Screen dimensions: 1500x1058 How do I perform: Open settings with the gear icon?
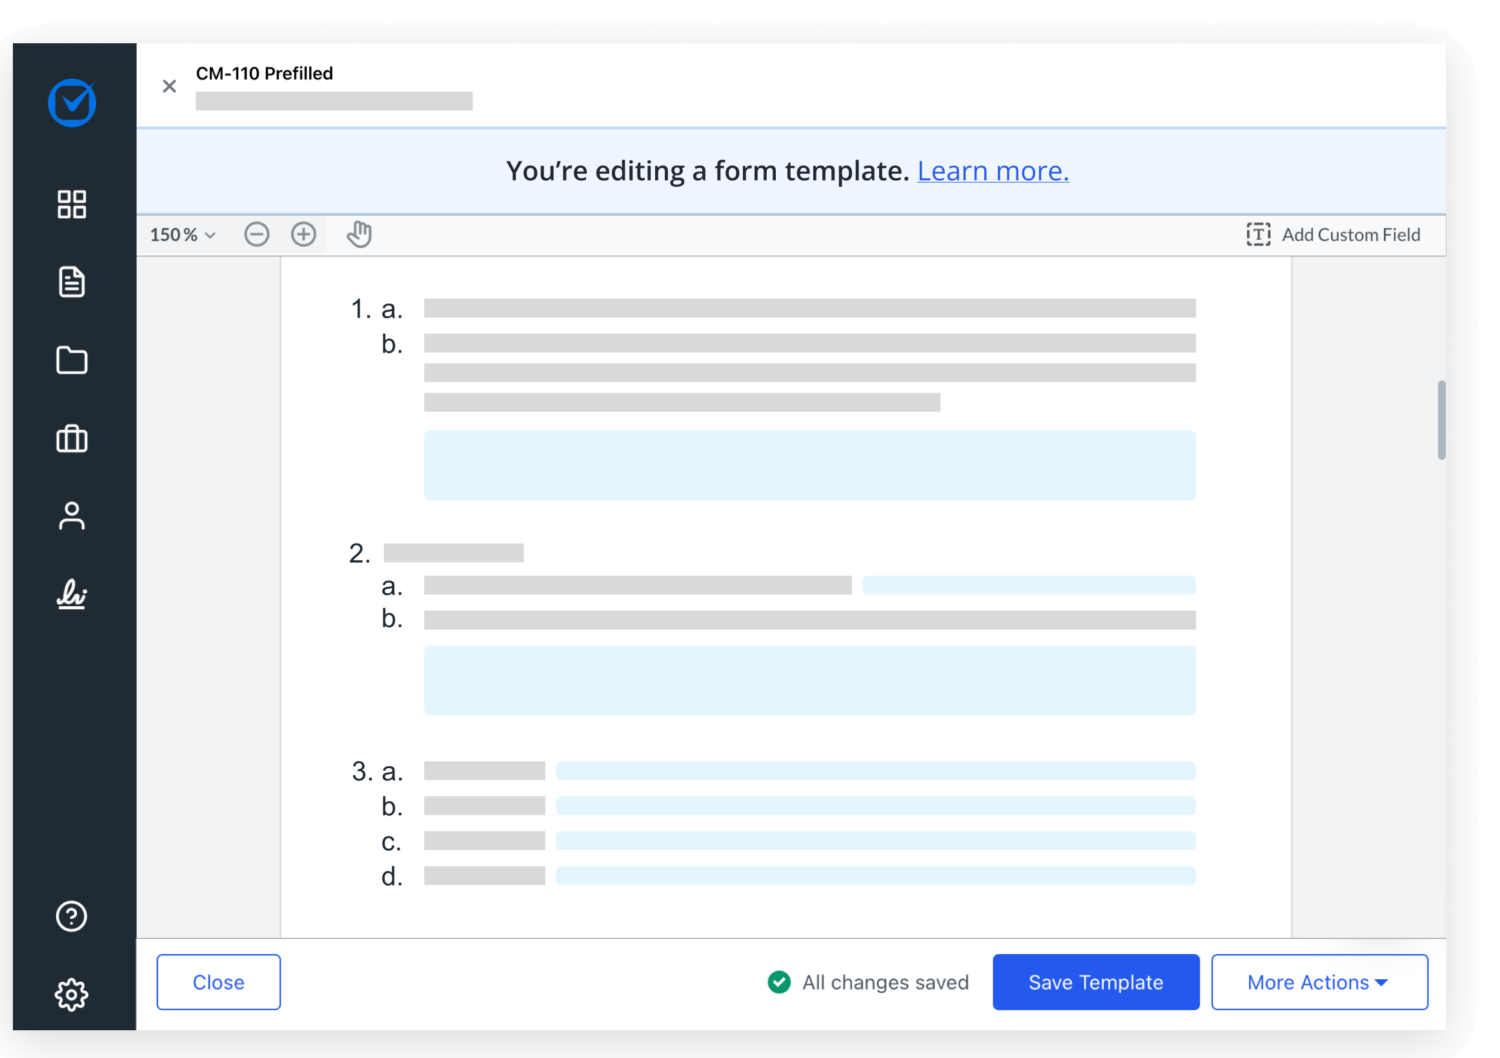[x=71, y=994]
